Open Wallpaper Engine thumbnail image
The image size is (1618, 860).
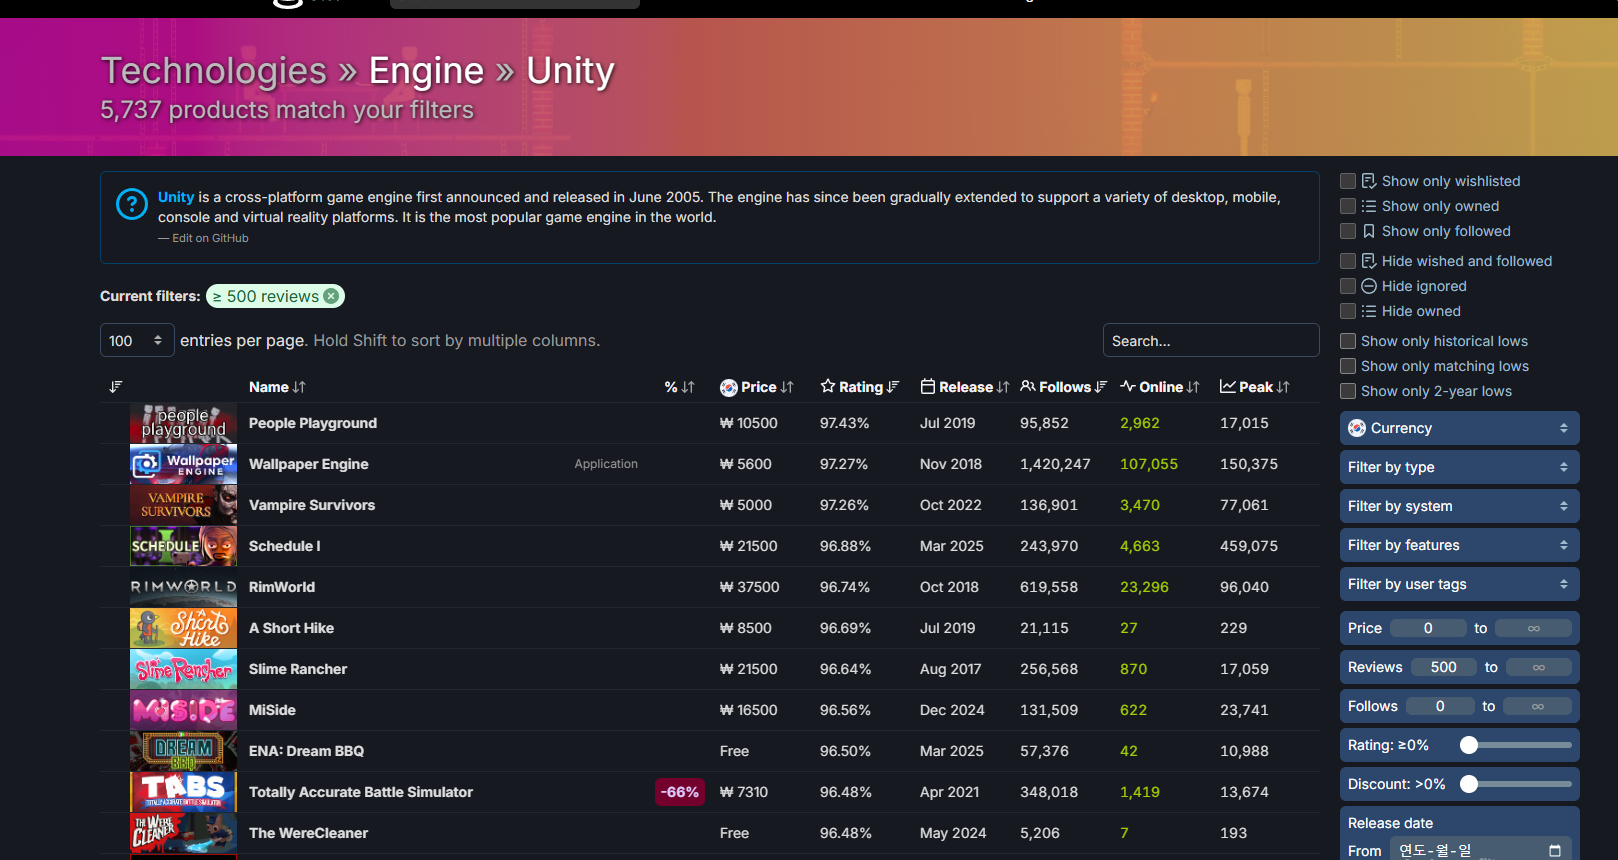tap(184, 464)
